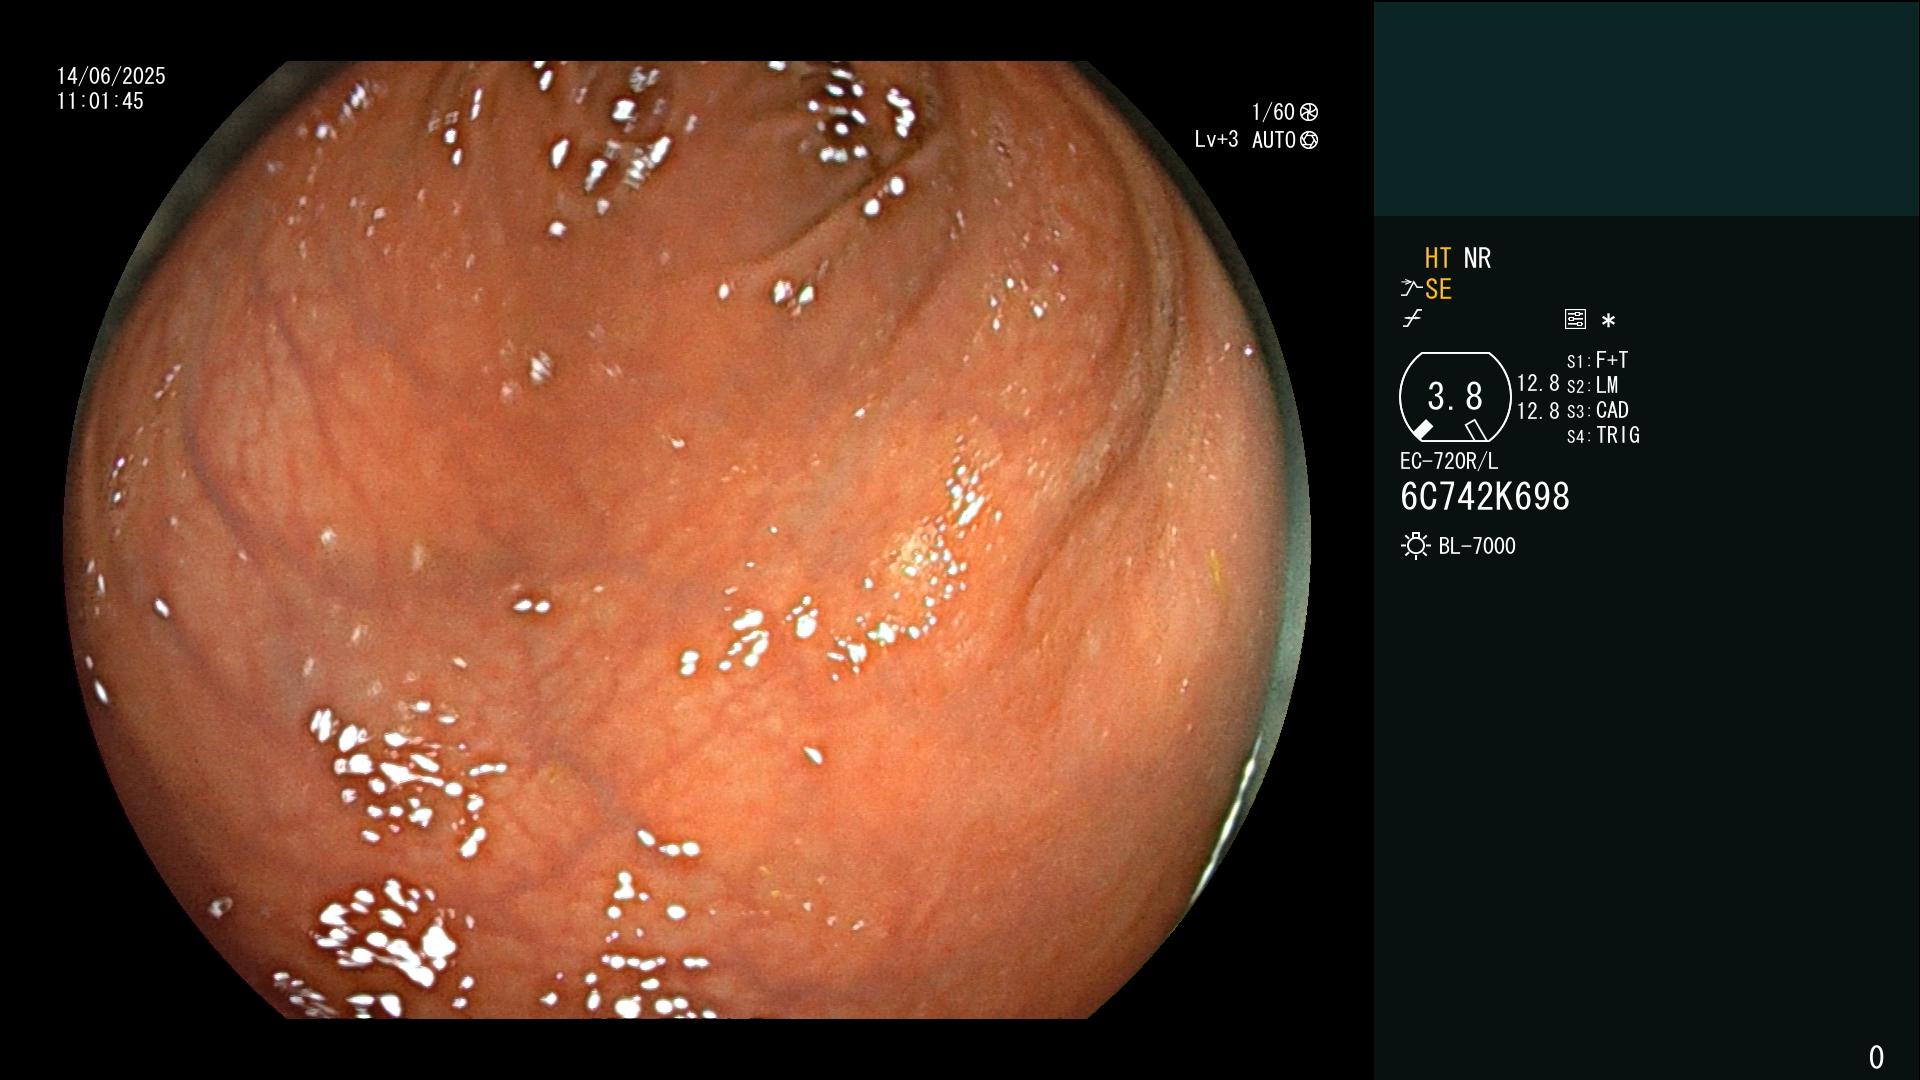
Task: Click the SE structure enhancement label
Action: 1438,289
